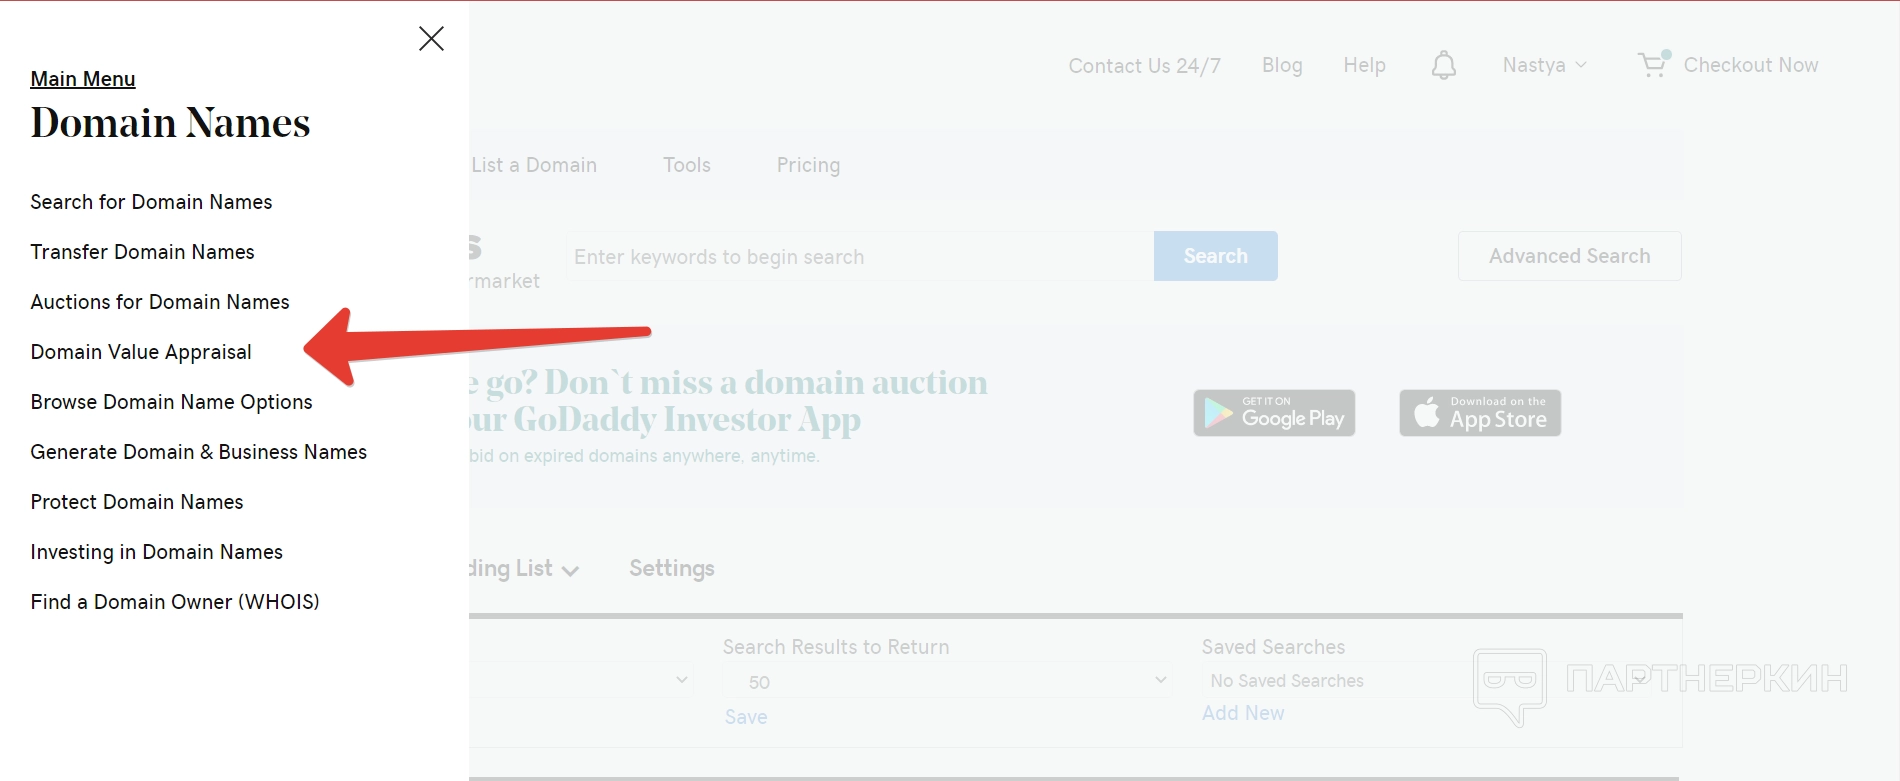Click Contact Us 24/7 link
Viewport: 1900px width, 781px height.
[1144, 66]
